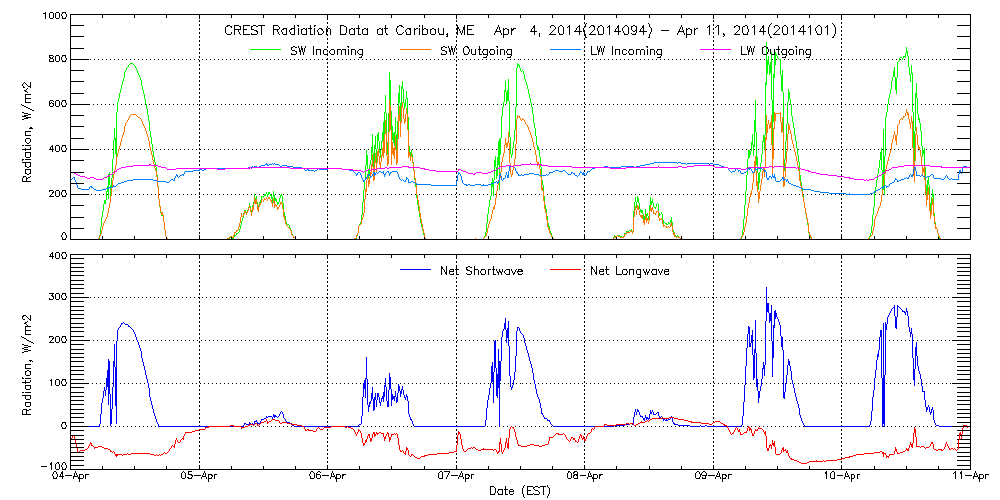Click the 08-Apr date tick label
The image size is (1000, 500).
point(585,477)
